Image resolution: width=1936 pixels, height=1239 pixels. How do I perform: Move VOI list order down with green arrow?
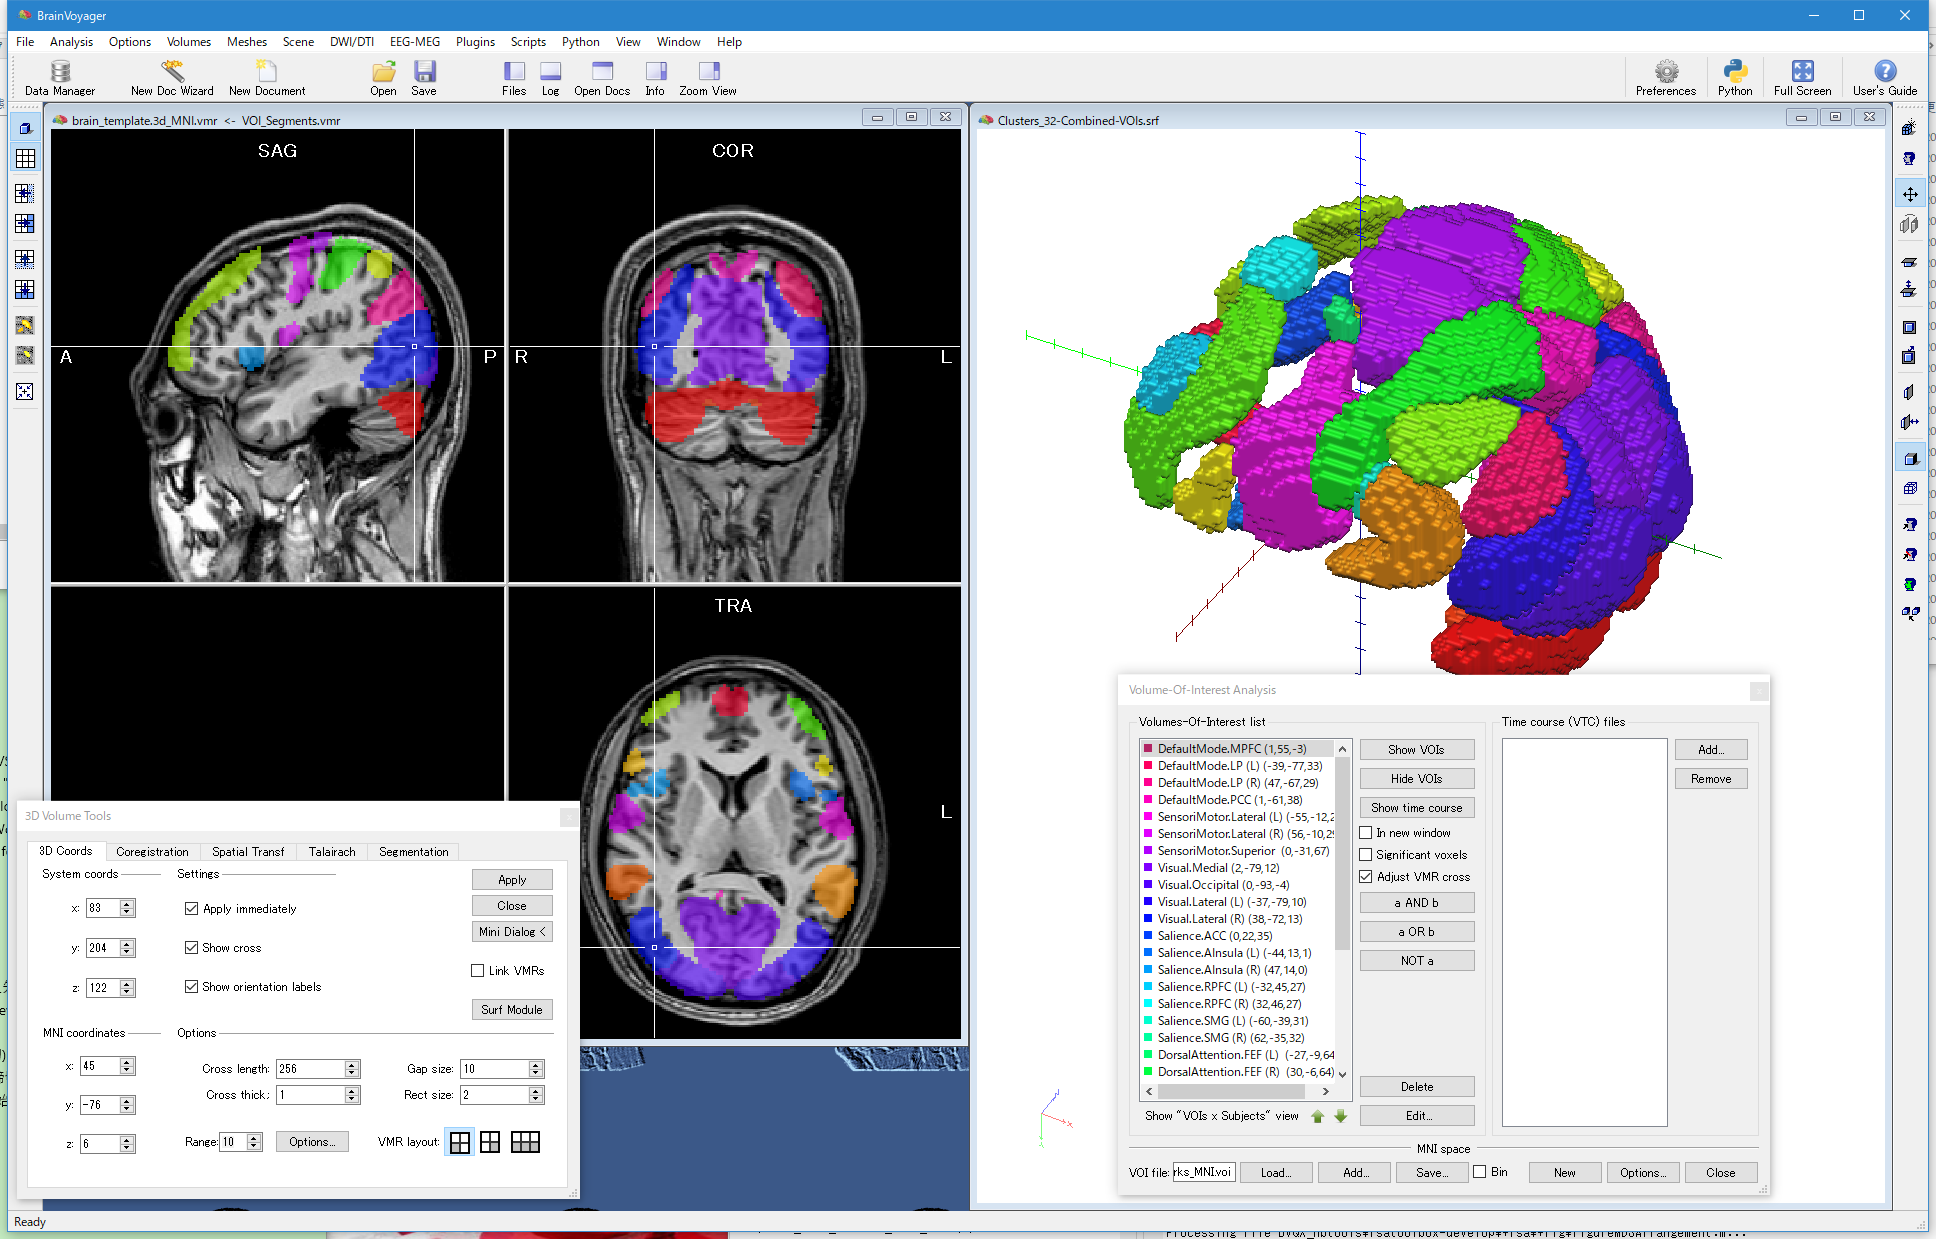pos(1341,1116)
